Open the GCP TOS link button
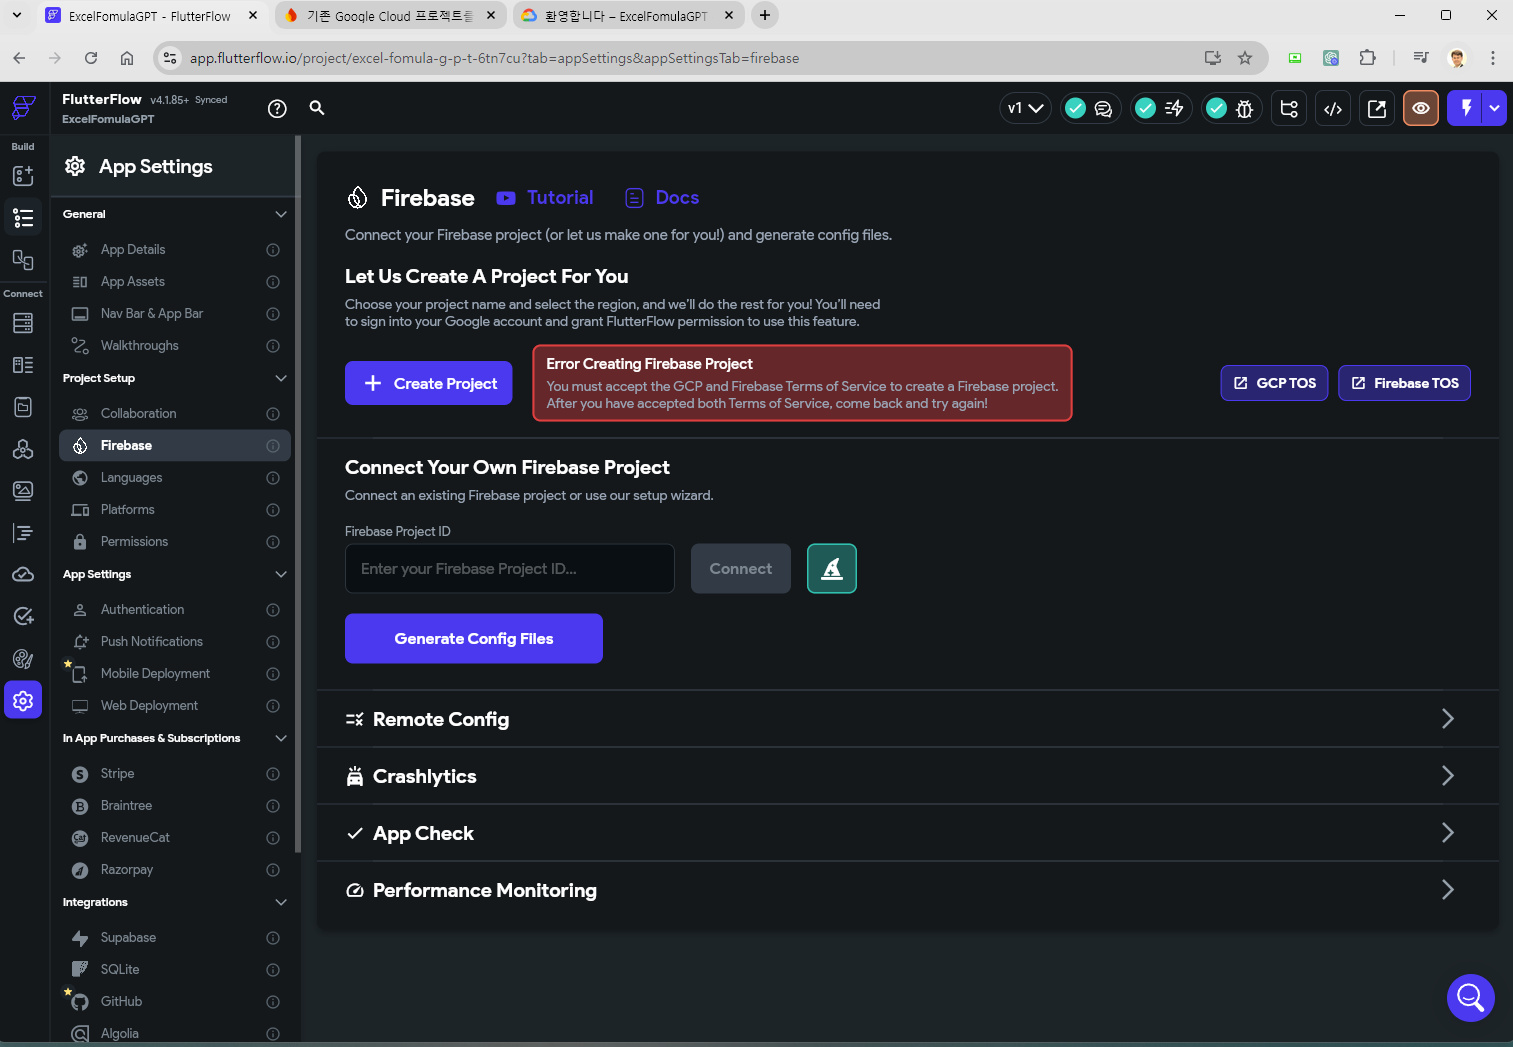 pyautogui.click(x=1275, y=383)
